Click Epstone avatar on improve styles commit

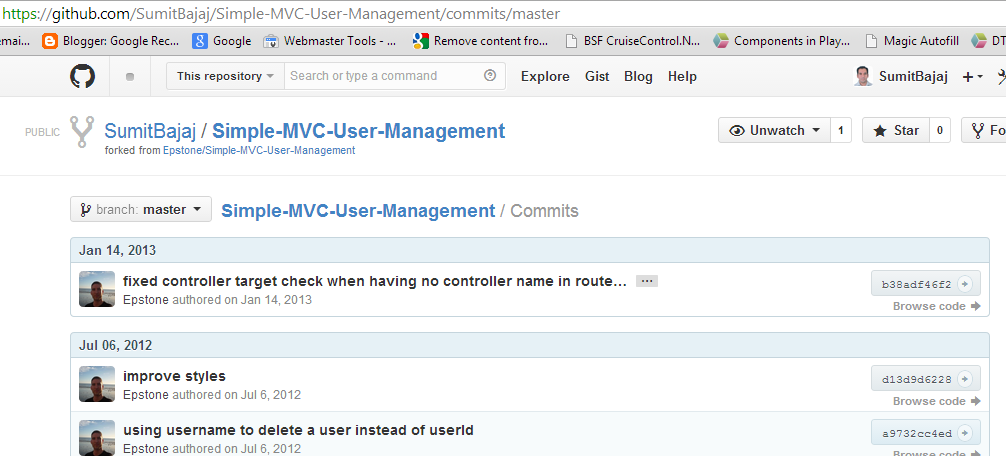pyautogui.click(x=97, y=384)
